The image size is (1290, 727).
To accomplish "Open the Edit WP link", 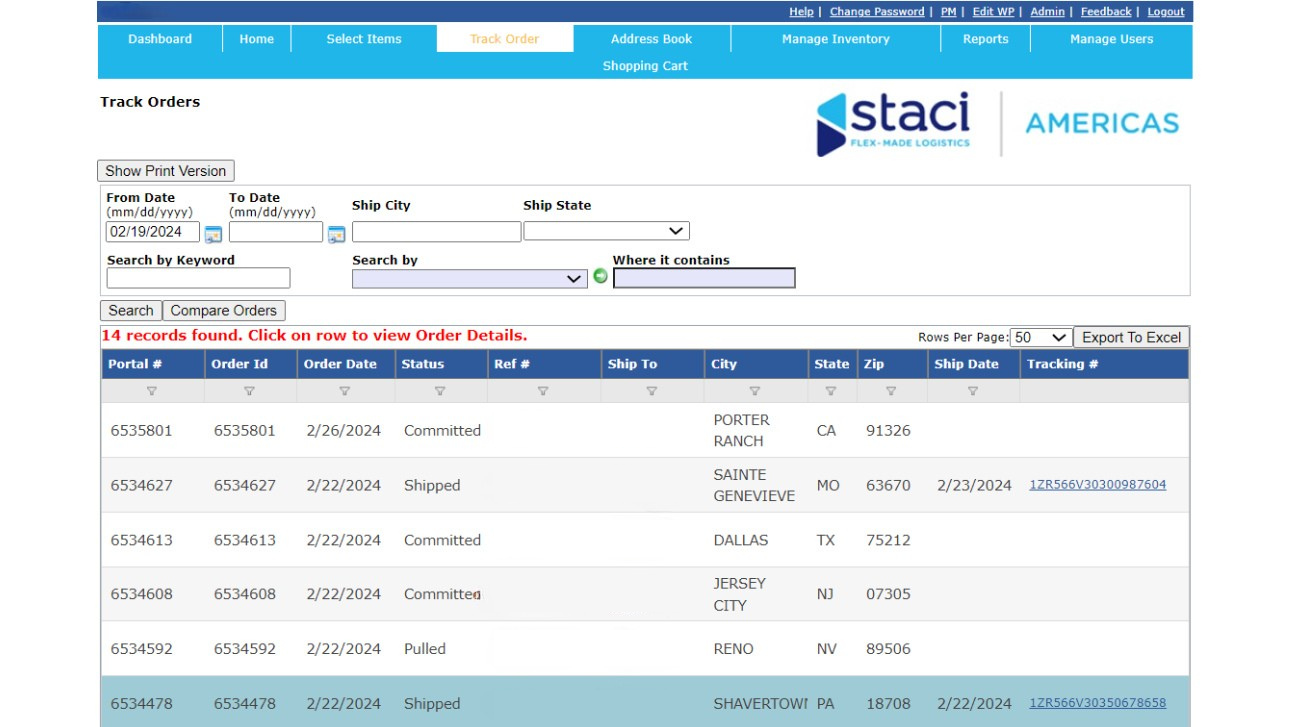I will [993, 12].
